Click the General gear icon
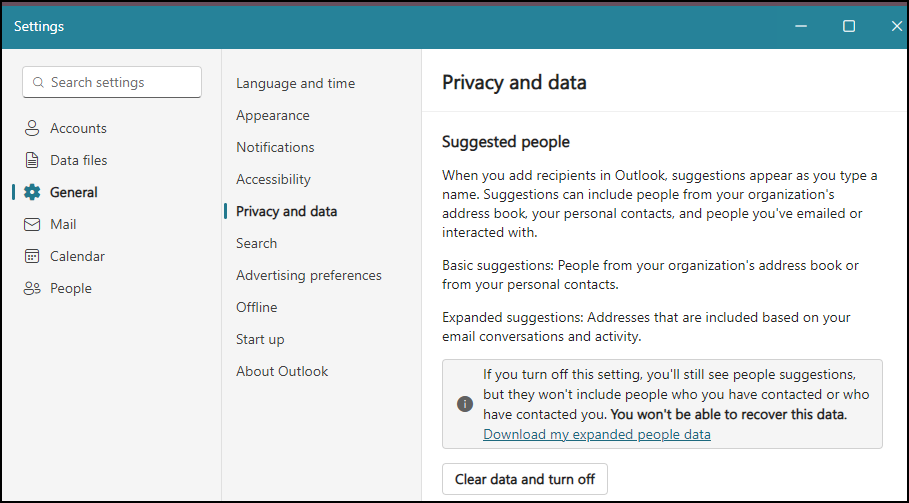Image resolution: width=909 pixels, height=503 pixels. 32,192
